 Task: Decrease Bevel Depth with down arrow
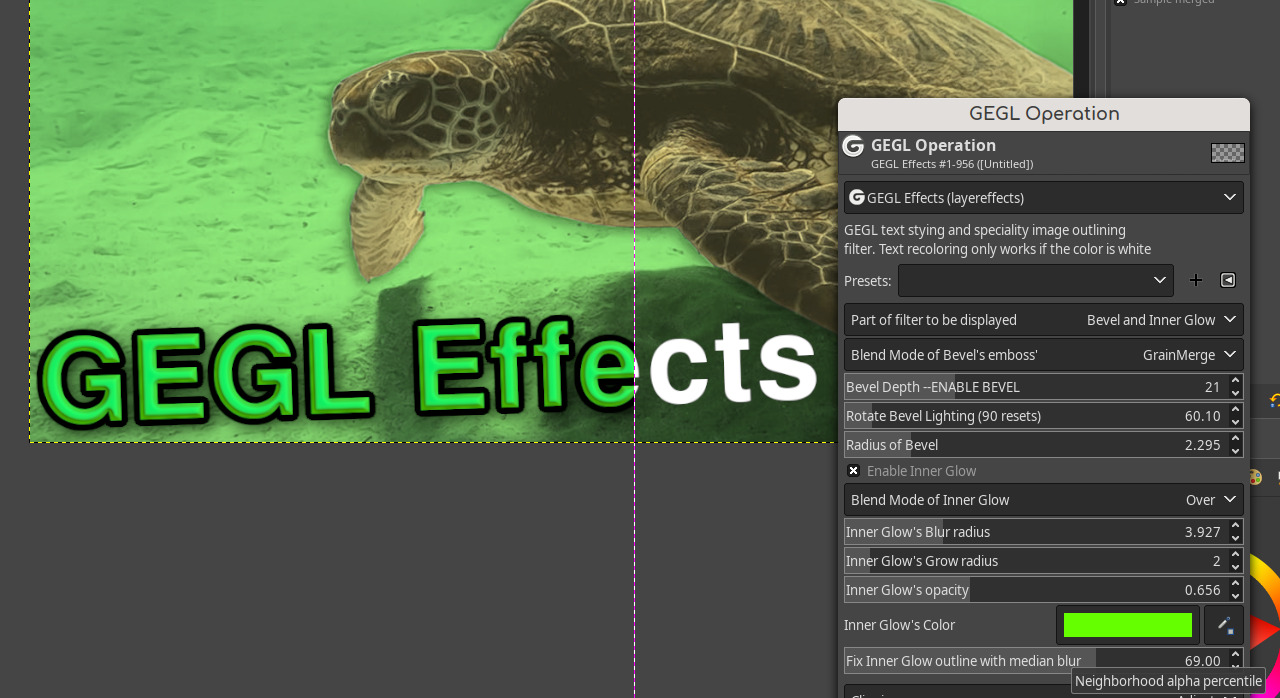(1236, 393)
